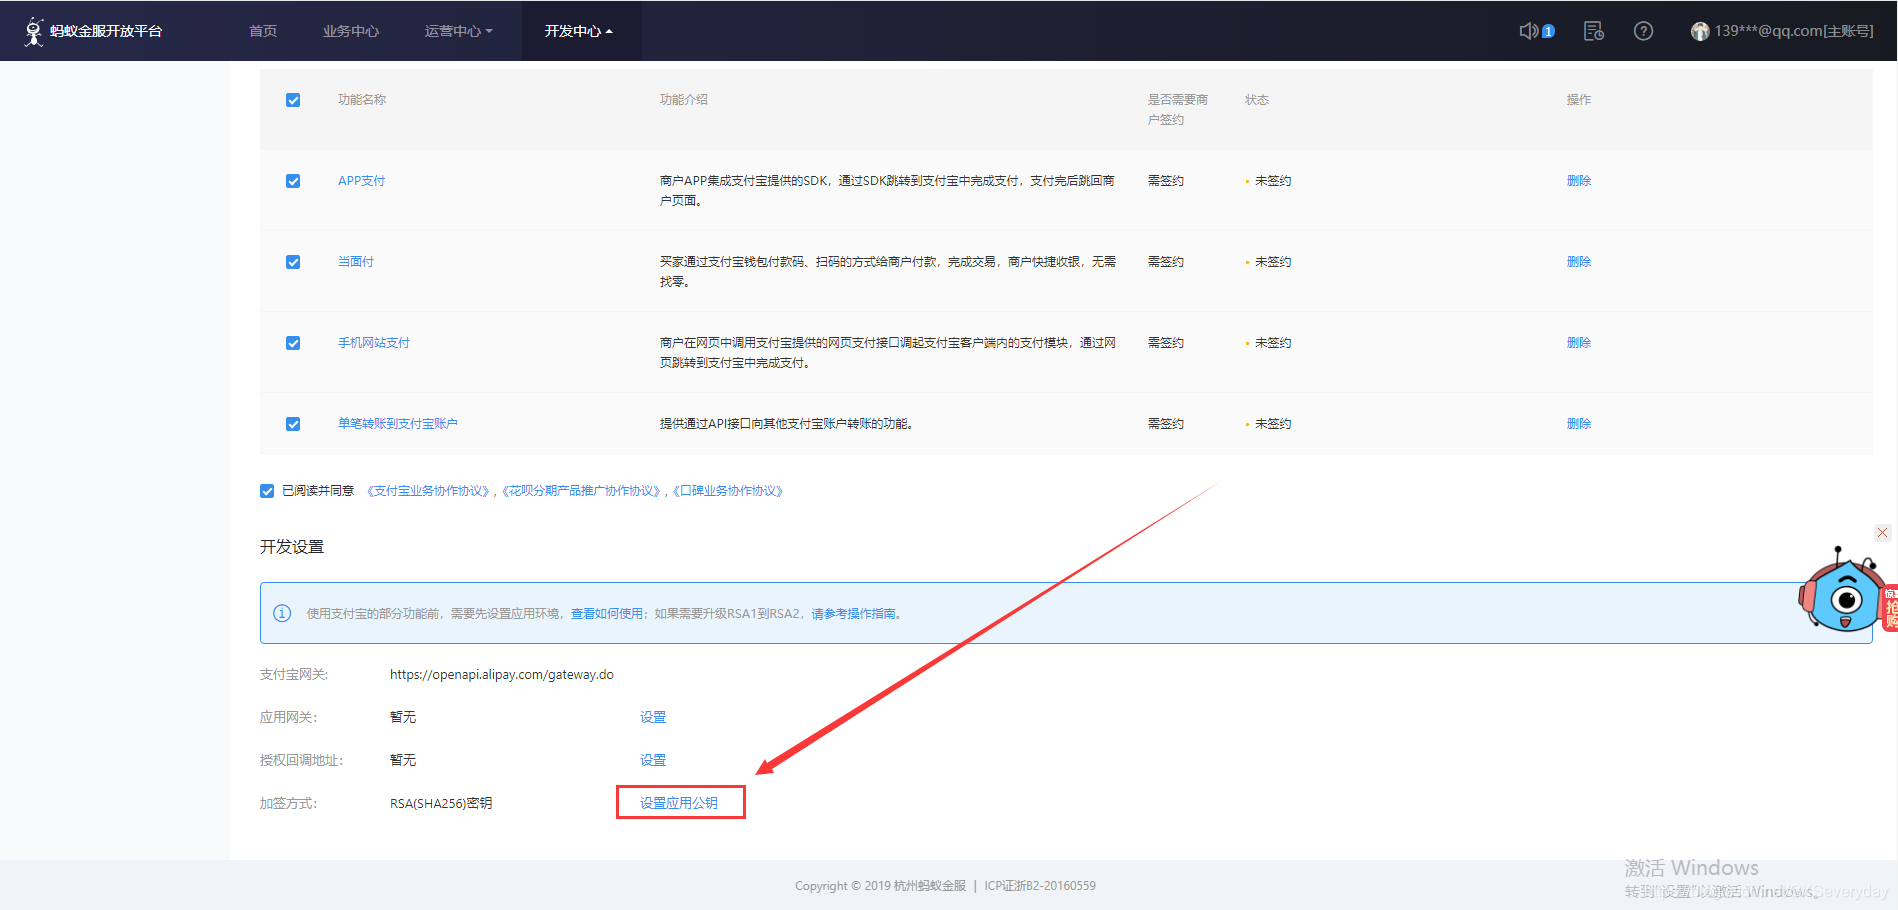Image resolution: width=1898 pixels, height=910 pixels.
Task: Click the 暂无 value beside 应用网关
Action: pyautogui.click(x=403, y=717)
